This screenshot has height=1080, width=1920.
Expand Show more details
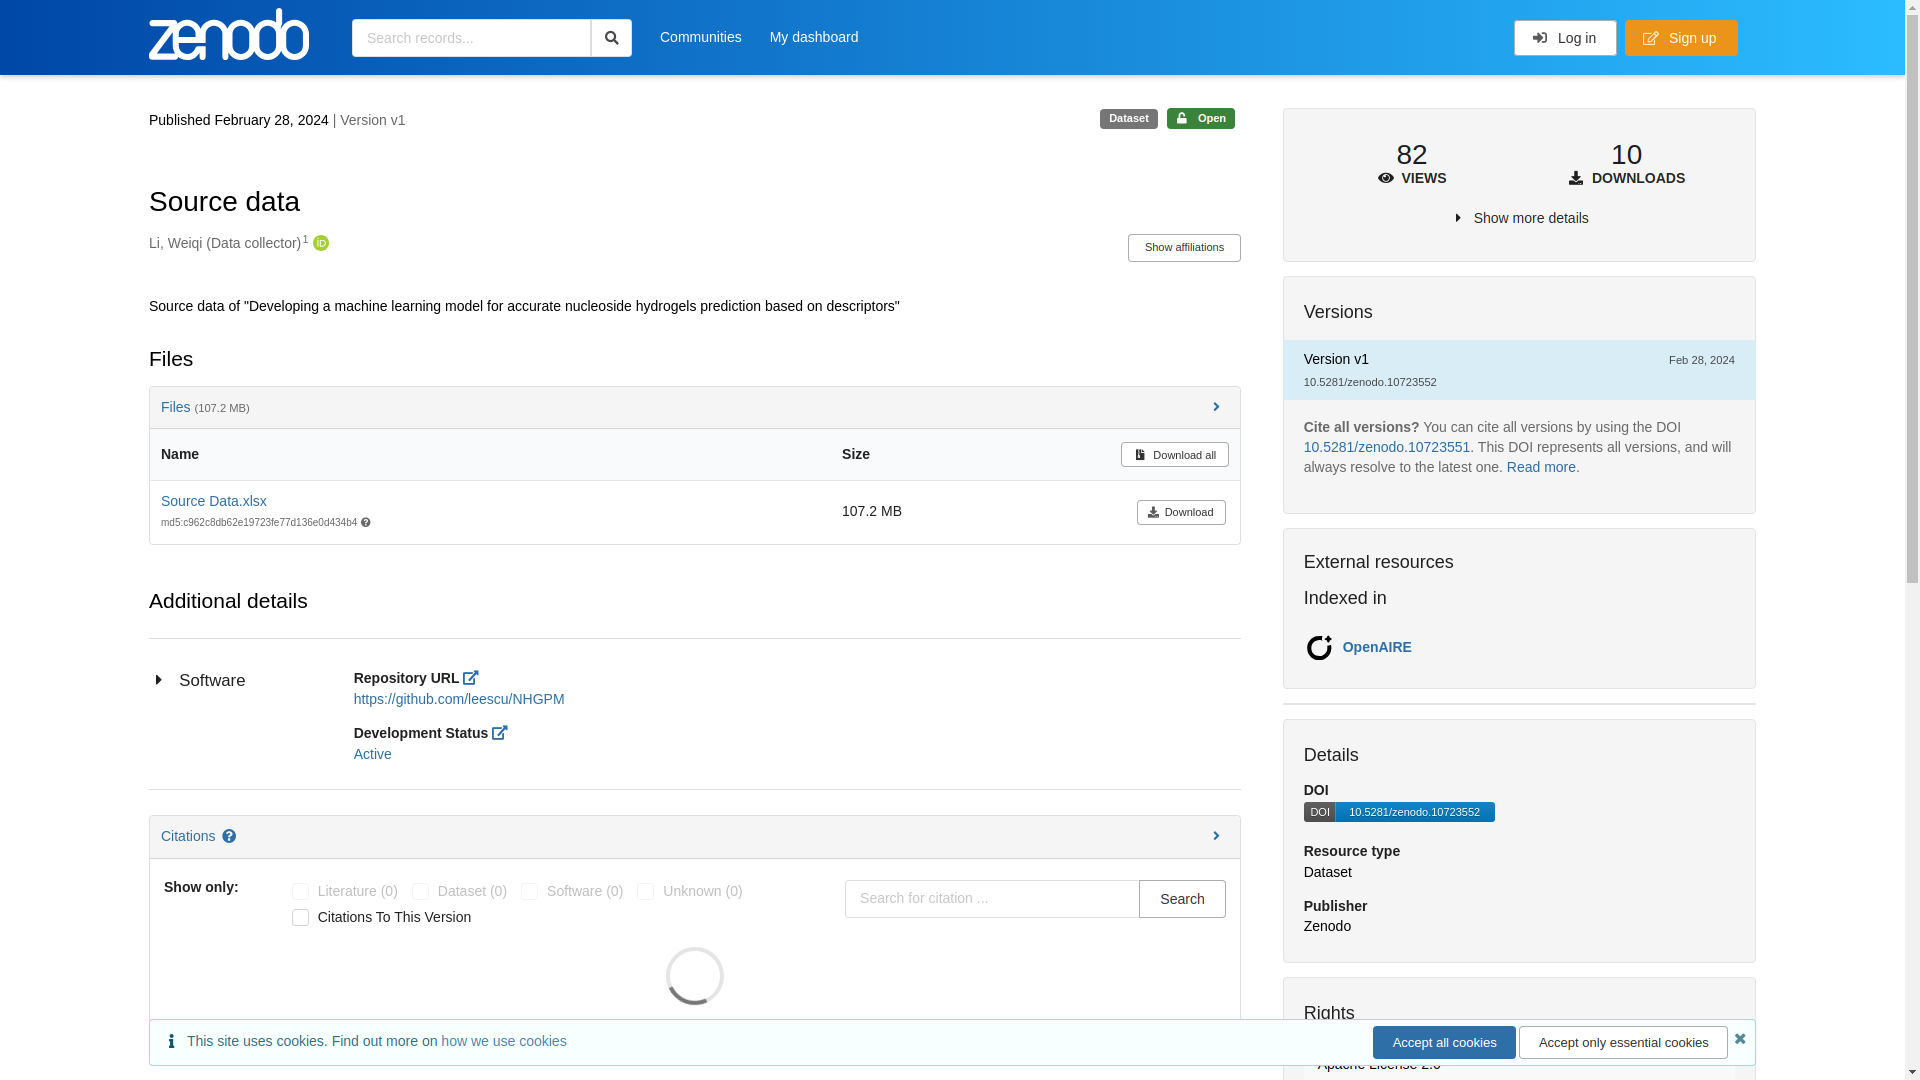coord(1521,218)
